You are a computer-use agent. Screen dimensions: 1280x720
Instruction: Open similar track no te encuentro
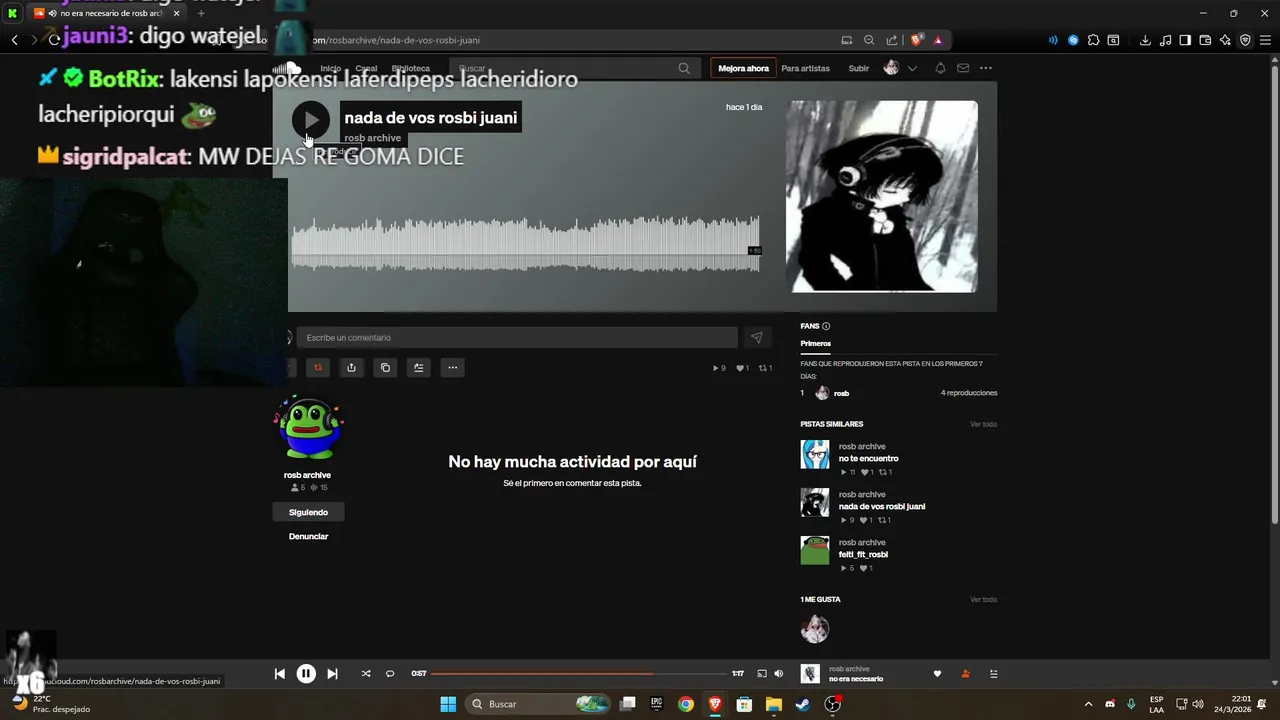[868, 459]
